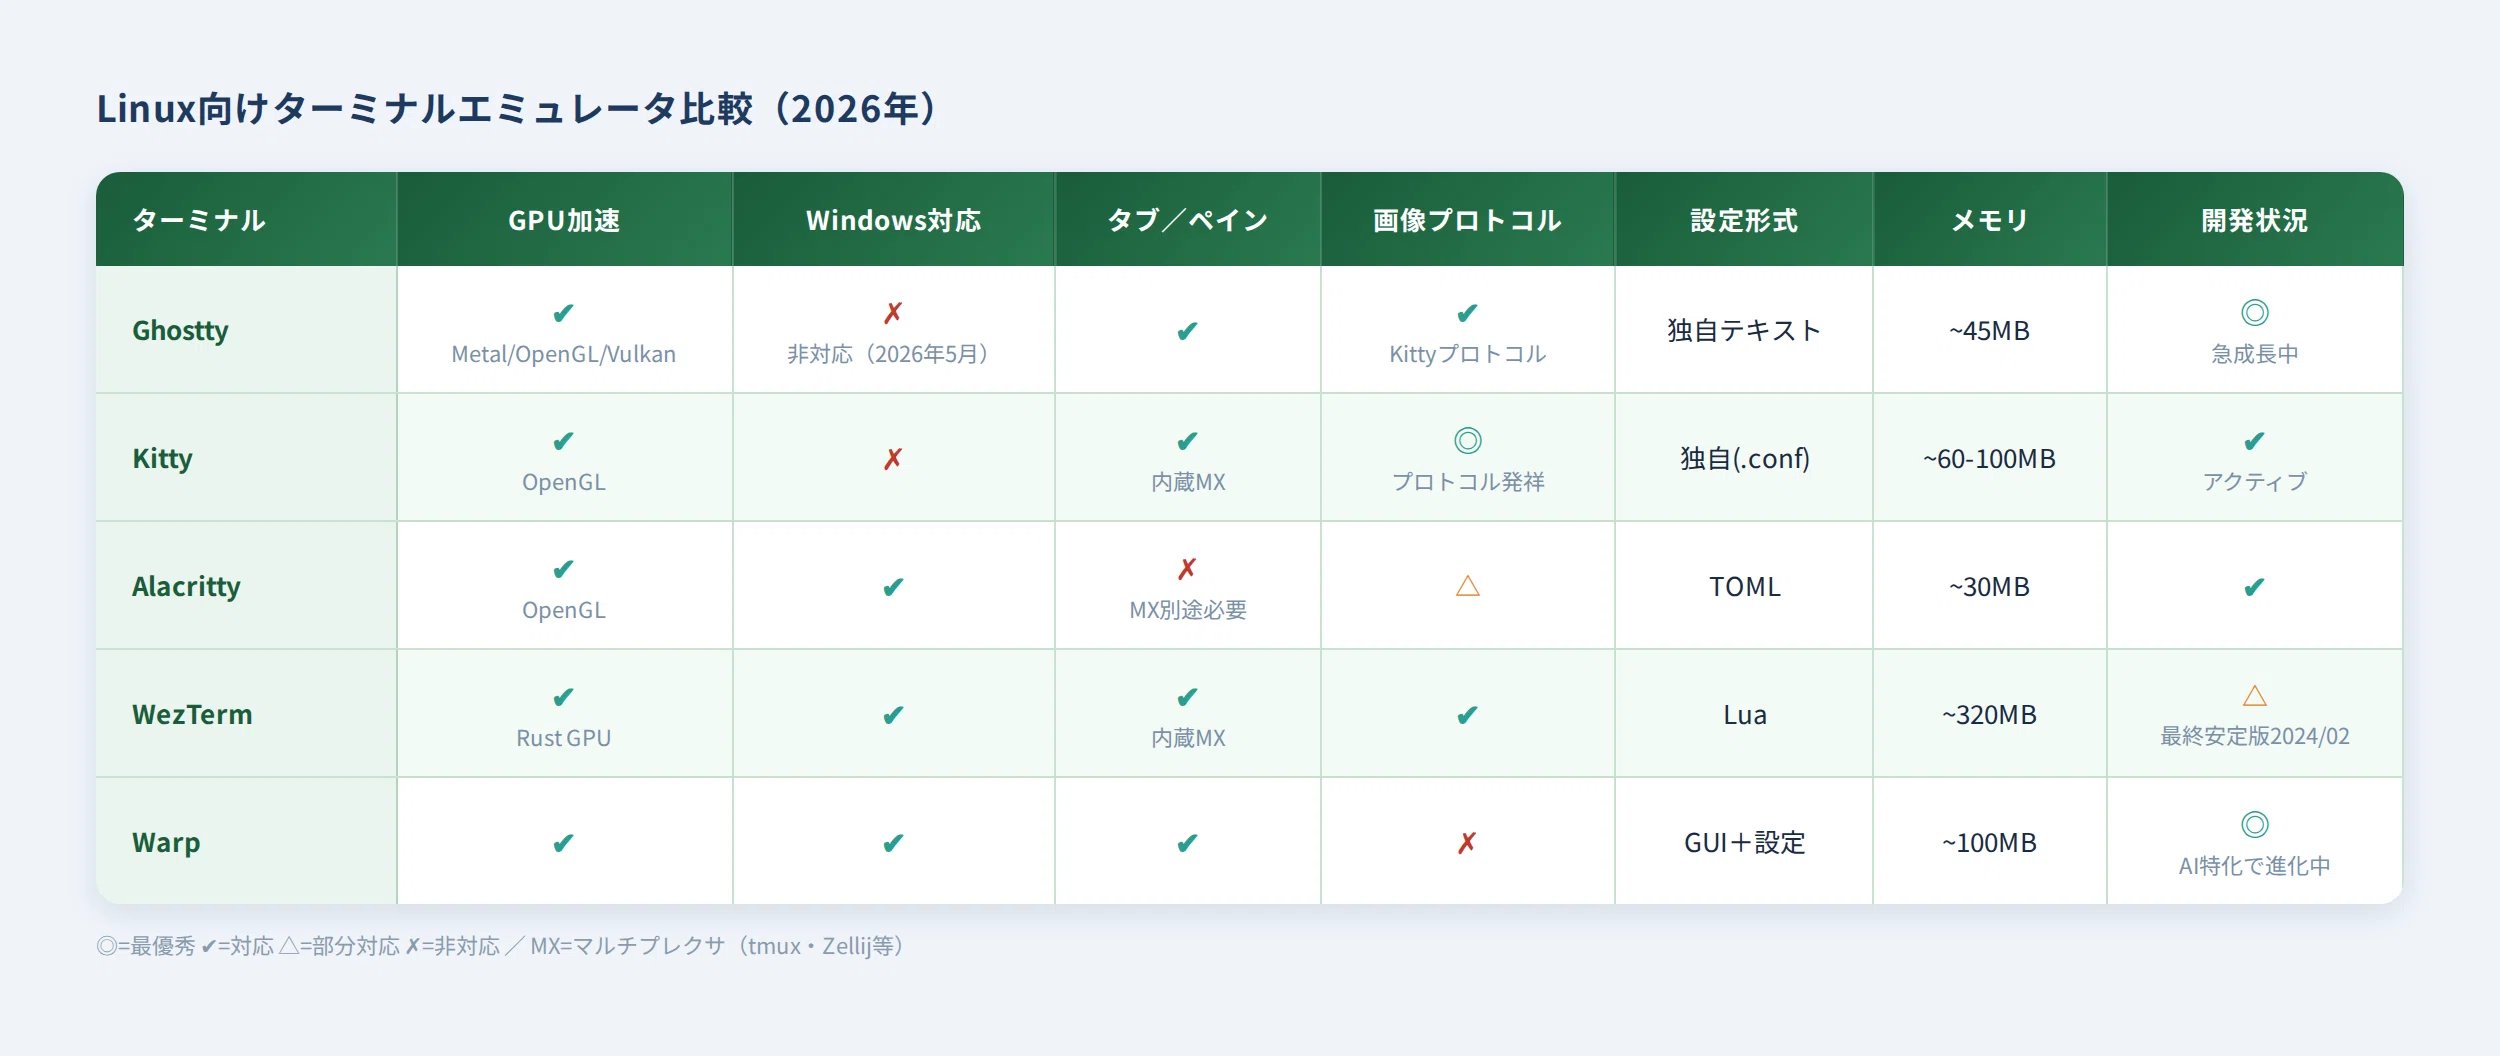Click the ~60-100MB memory value
This screenshot has height=1056, width=2500.
pos(1989,459)
